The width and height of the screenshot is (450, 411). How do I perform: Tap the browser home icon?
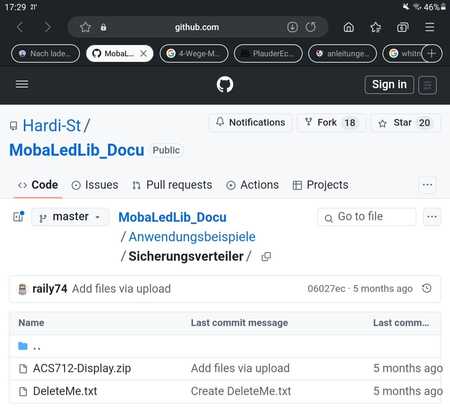click(x=349, y=27)
